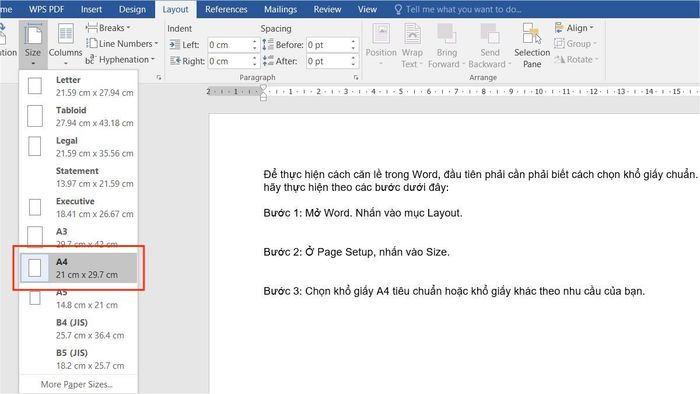Click the Indent Left spinner arrows
The width and height of the screenshot is (700, 394).
[254, 45]
